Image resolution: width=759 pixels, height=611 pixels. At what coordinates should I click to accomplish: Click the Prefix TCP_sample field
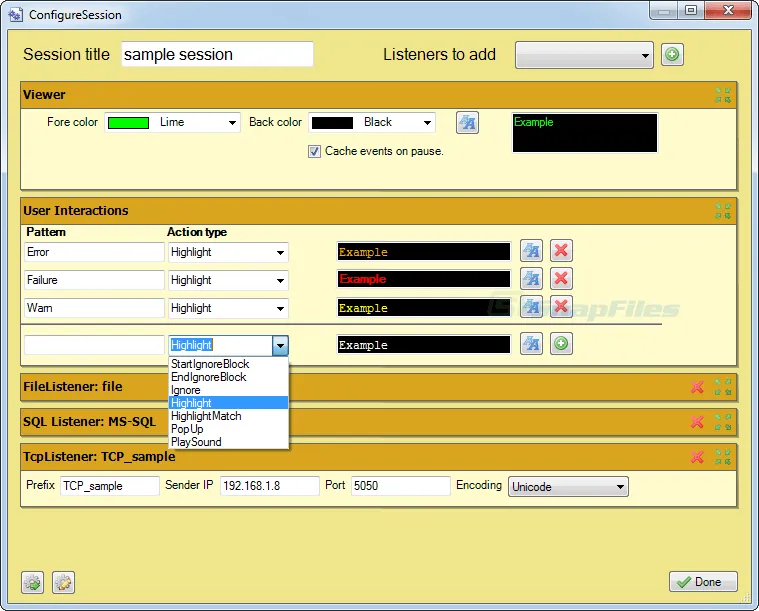(x=110, y=486)
